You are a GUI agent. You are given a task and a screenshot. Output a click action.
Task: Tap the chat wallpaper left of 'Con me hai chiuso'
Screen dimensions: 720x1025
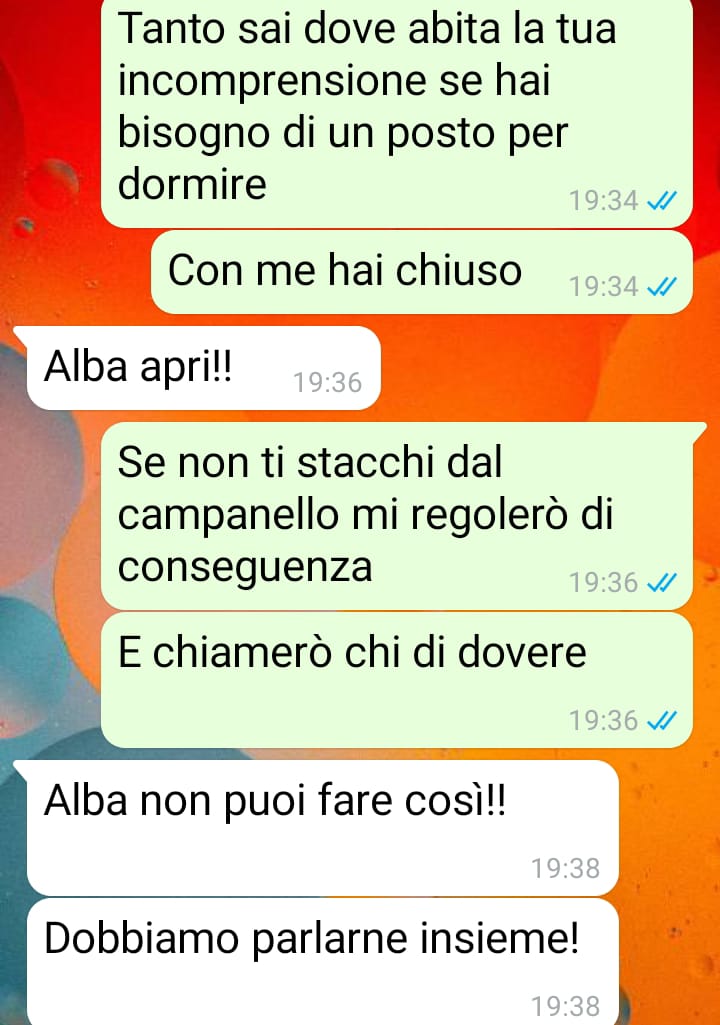pos(75,272)
